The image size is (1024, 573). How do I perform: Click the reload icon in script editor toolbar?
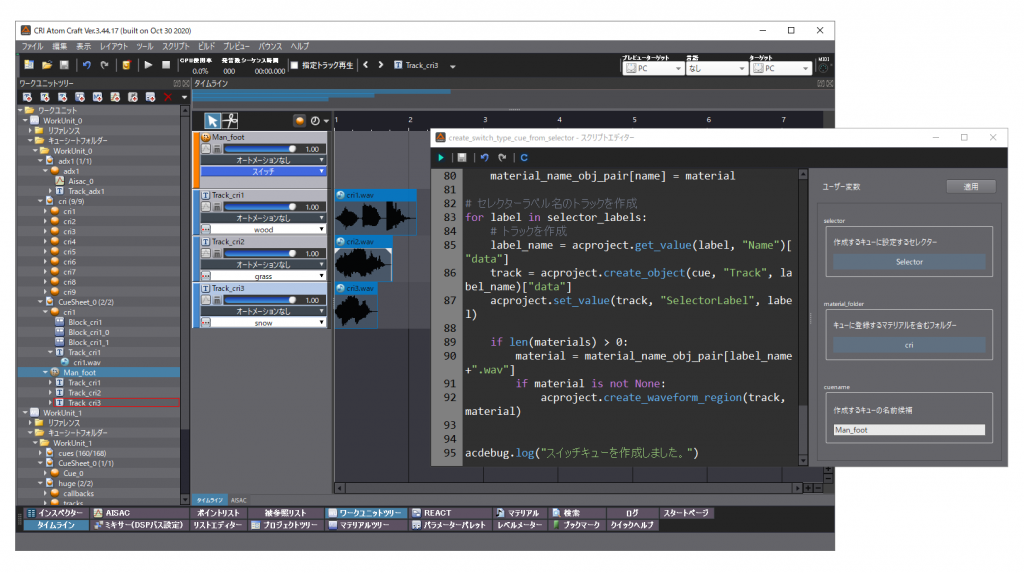[524, 157]
